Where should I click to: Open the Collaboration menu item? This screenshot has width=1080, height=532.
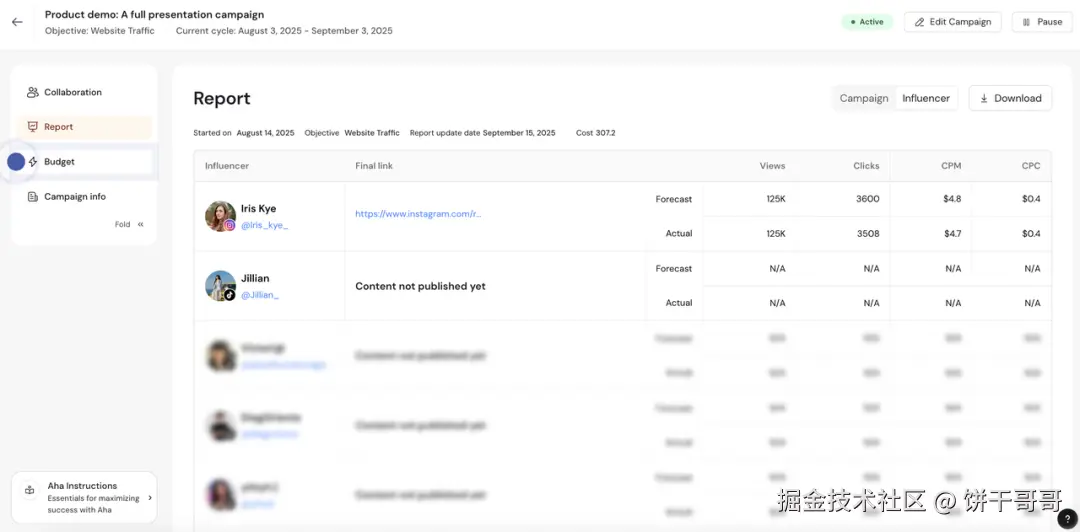(x=73, y=92)
